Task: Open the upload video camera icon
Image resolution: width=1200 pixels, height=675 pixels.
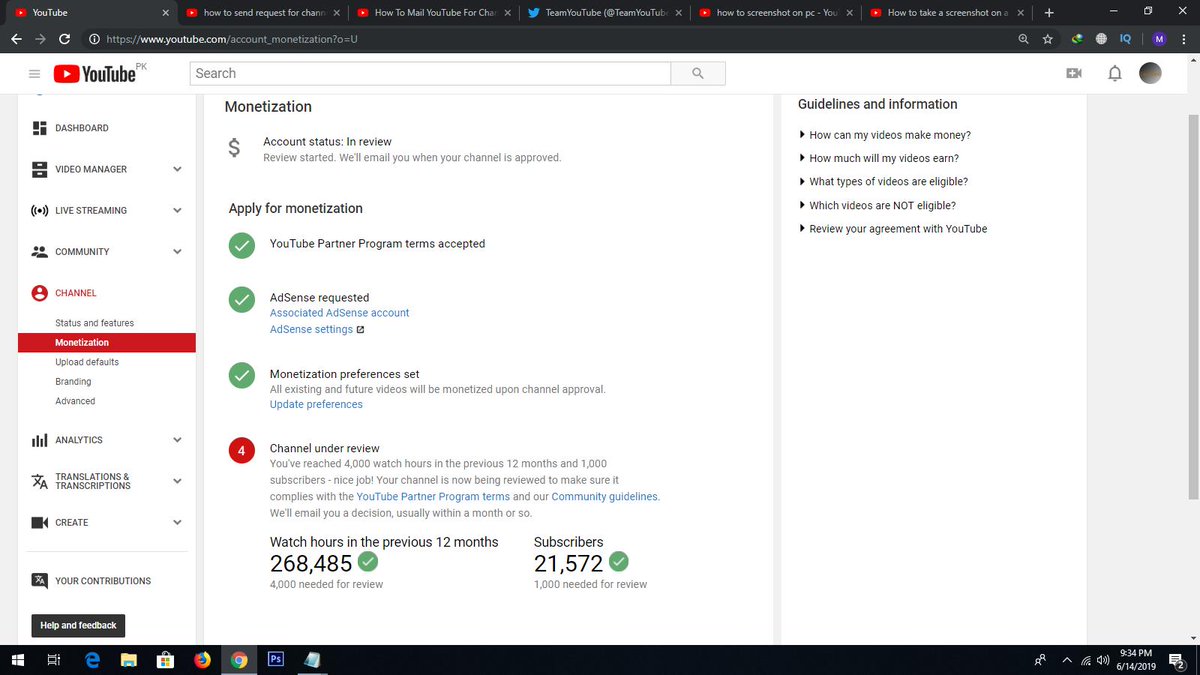Action: pyautogui.click(x=1074, y=73)
